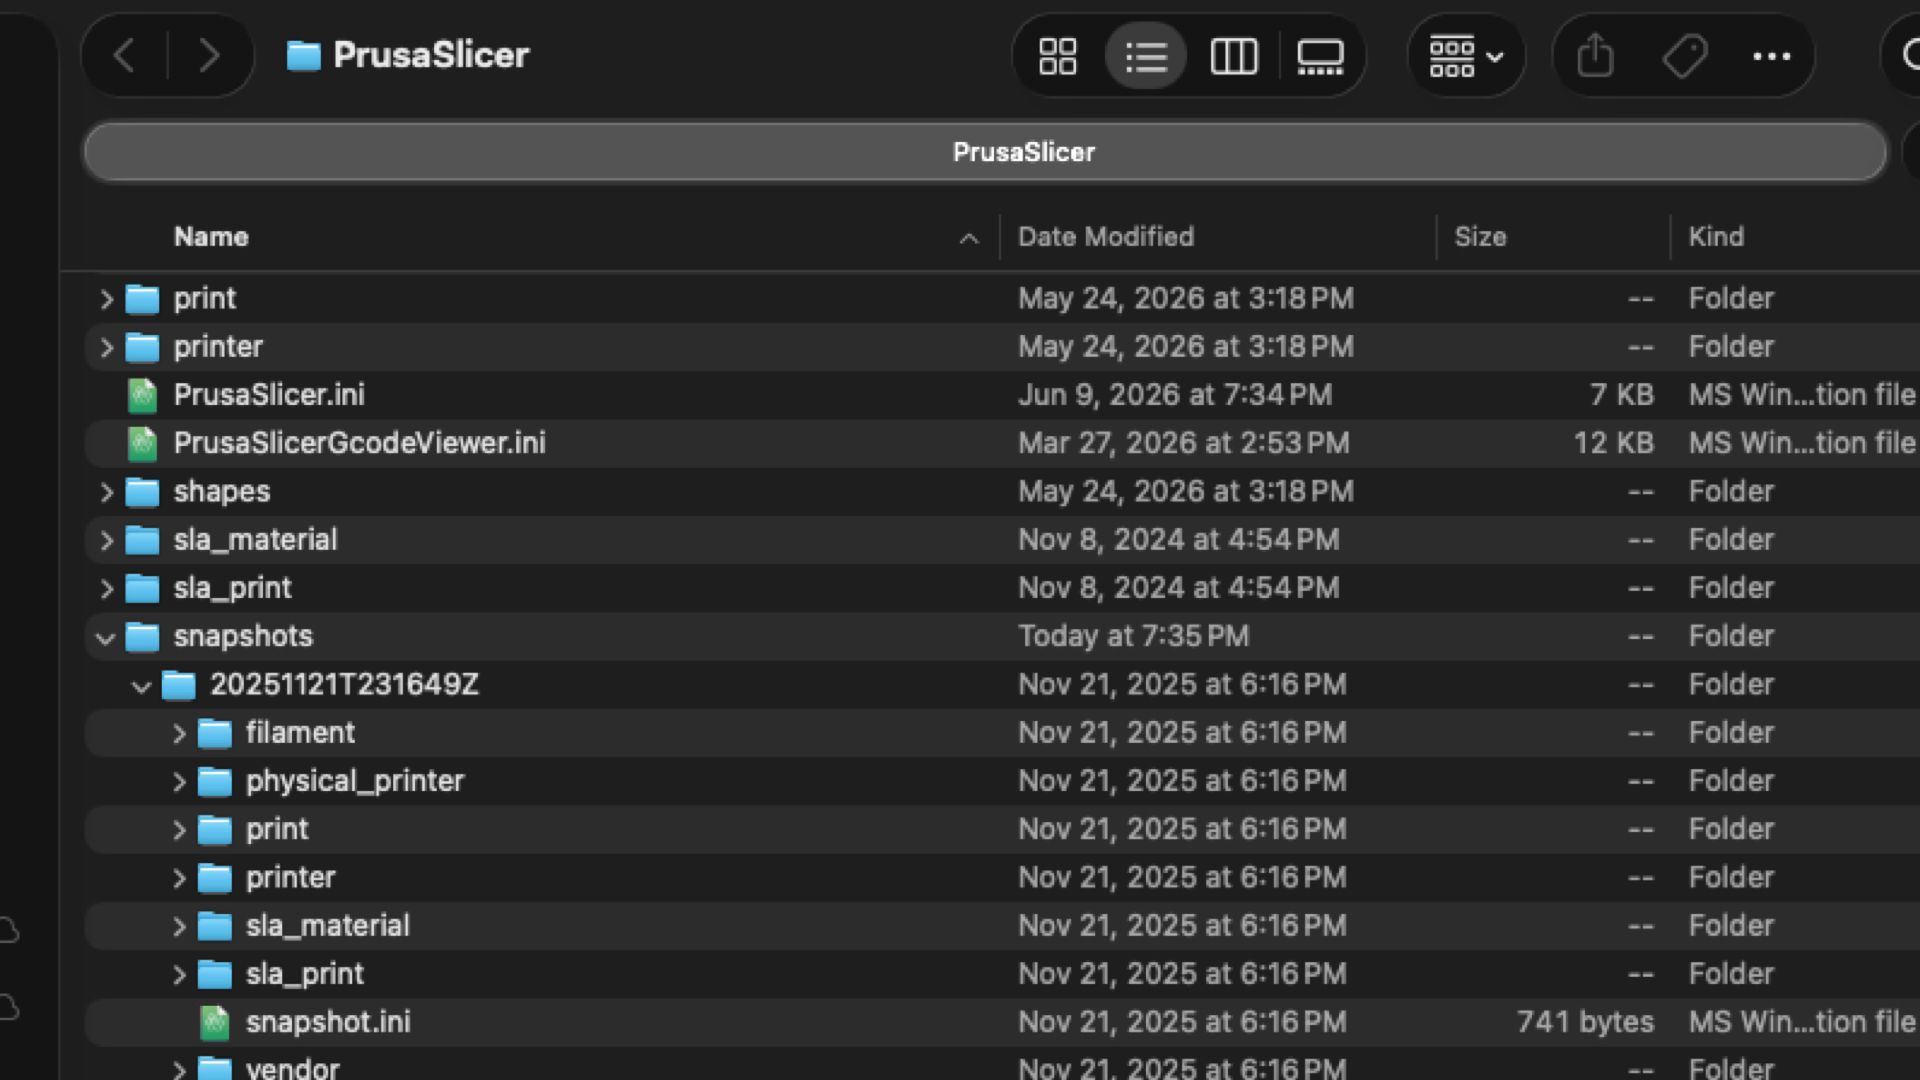Select the filament folder name
The height and width of the screenshot is (1080, 1920).
tap(300, 733)
